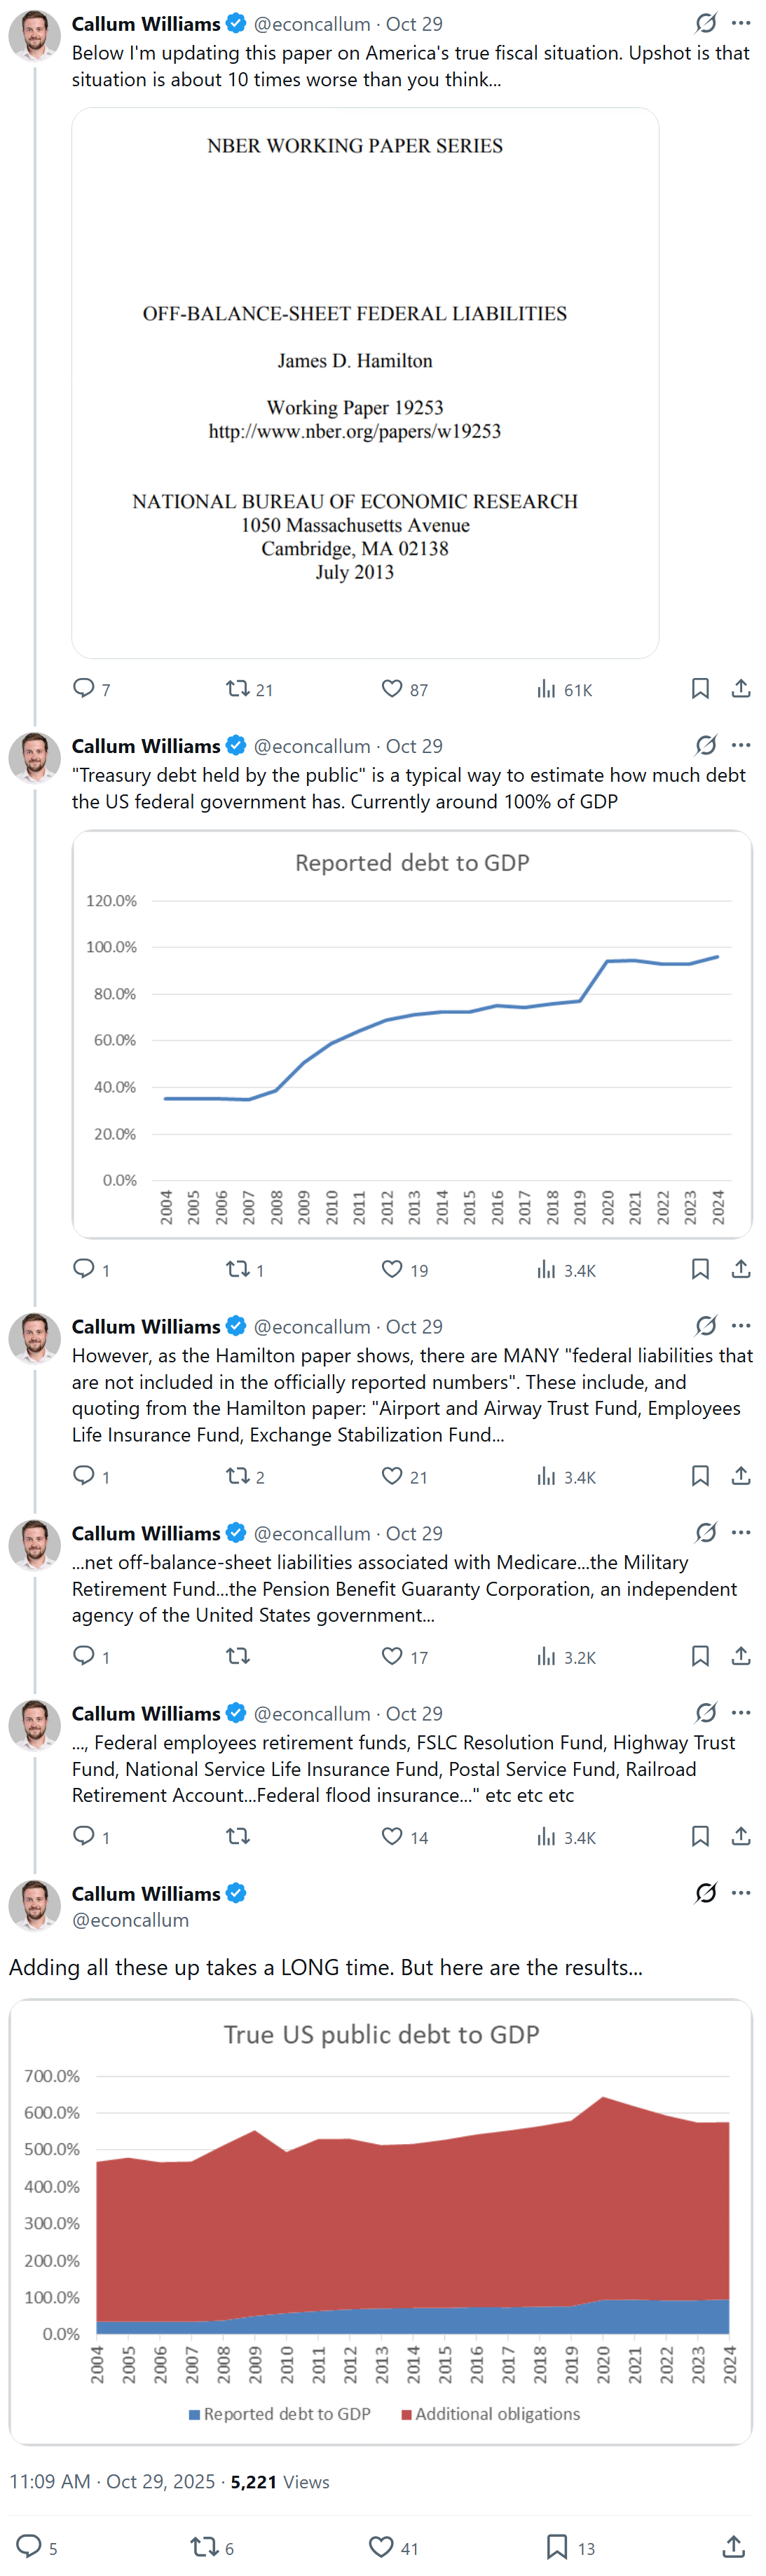Open Callum Williams profile name on first tweet
This screenshot has width=766, height=2576.
click(x=146, y=23)
